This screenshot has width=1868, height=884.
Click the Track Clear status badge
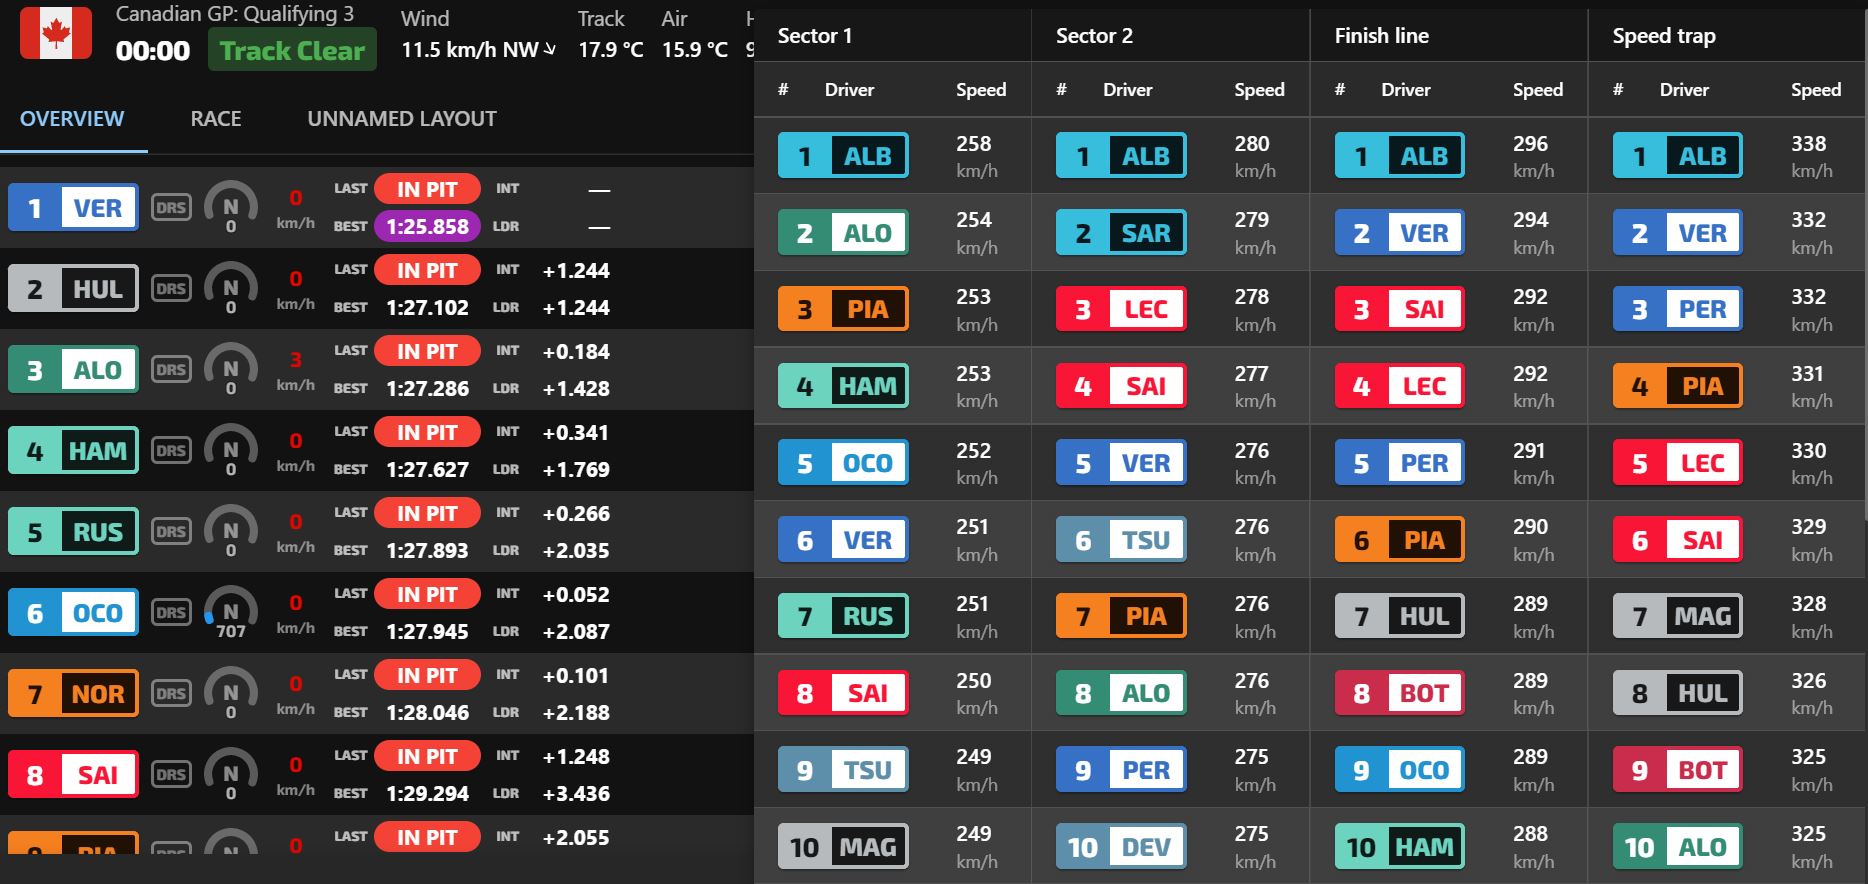point(292,50)
